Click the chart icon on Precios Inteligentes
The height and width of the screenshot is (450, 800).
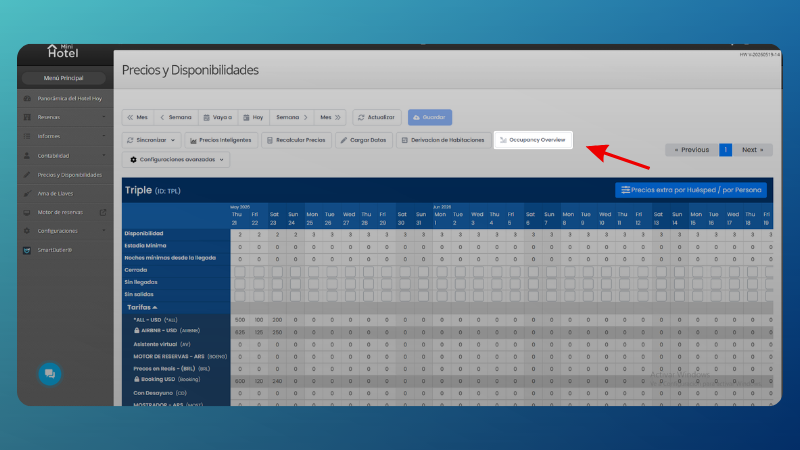click(x=193, y=140)
